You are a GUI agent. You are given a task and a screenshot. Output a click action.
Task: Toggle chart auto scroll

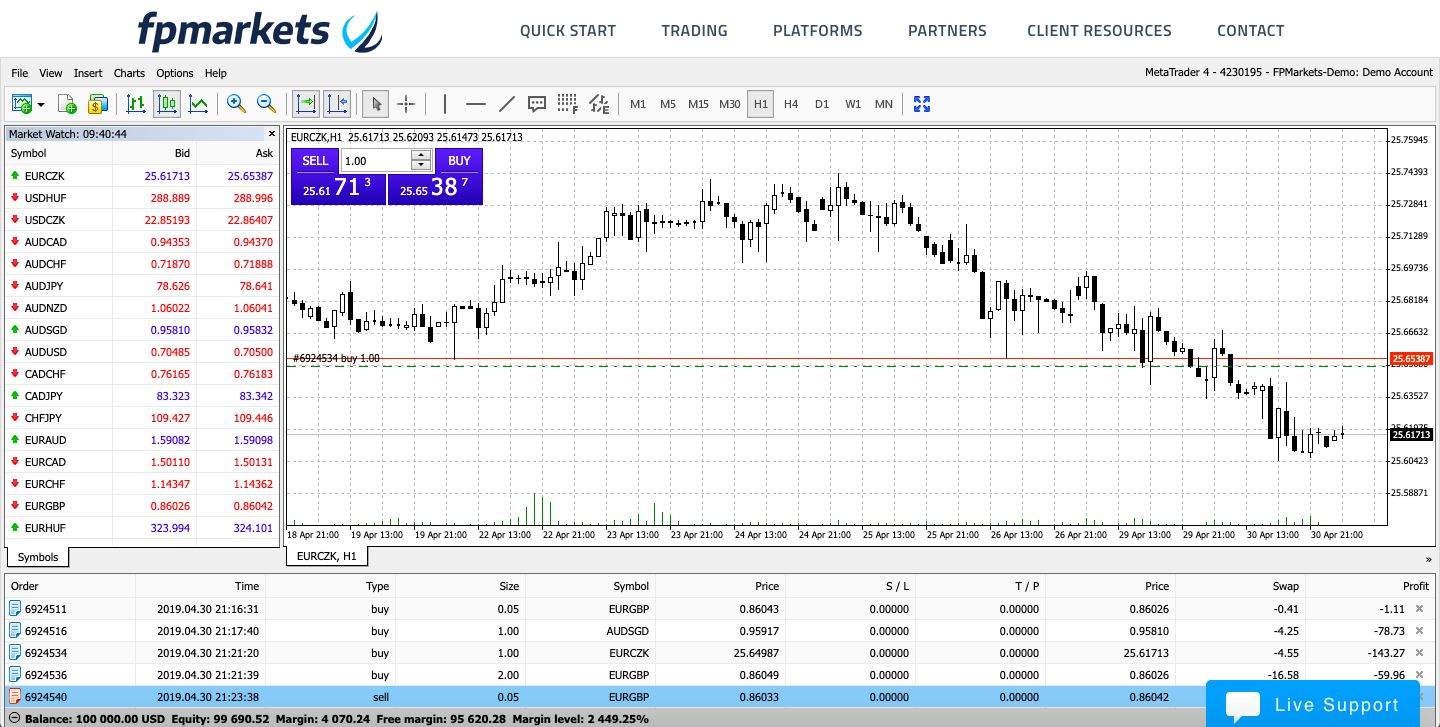(x=305, y=103)
